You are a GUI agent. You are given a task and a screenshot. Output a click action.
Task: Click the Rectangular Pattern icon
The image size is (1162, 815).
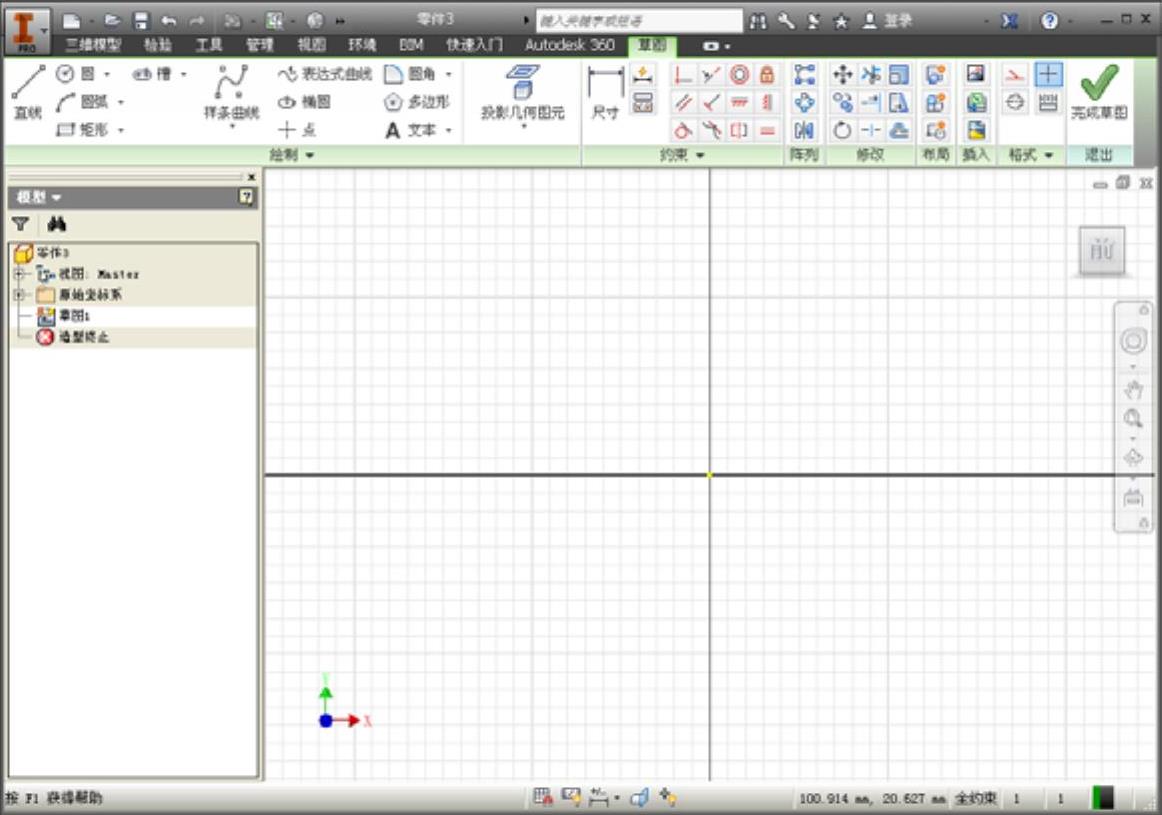804,74
